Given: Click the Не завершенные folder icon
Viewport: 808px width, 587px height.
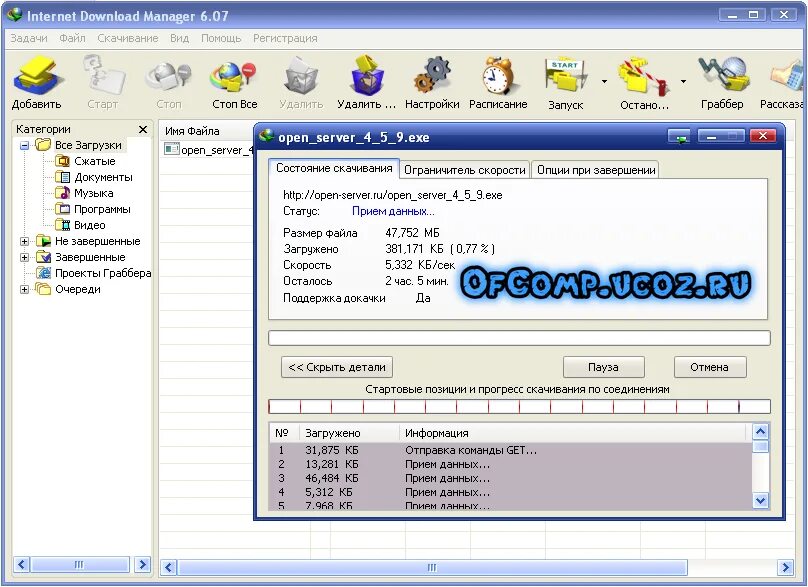Looking at the screenshot, I should (x=43, y=241).
